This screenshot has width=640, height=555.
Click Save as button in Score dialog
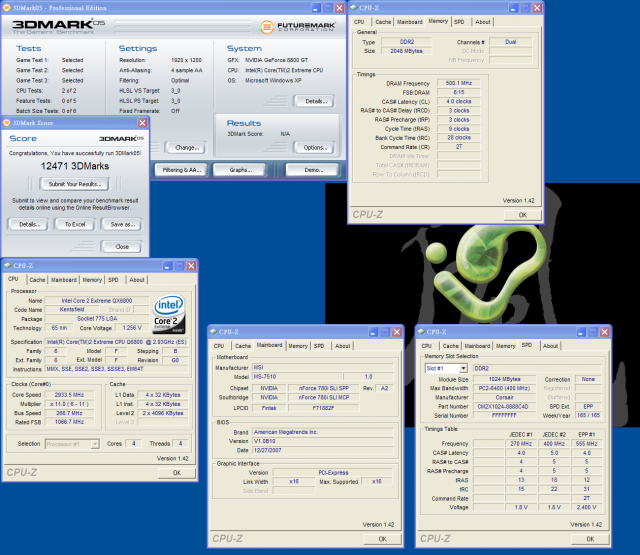pyautogui.click(x=122, y=224)
